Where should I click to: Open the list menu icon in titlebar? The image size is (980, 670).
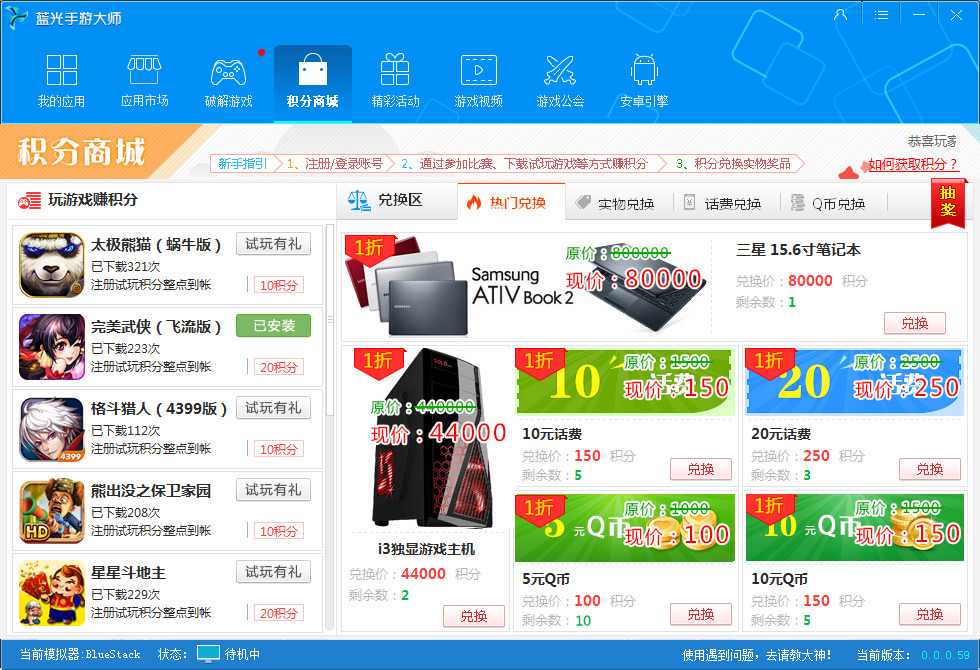(x=881, y=14)
